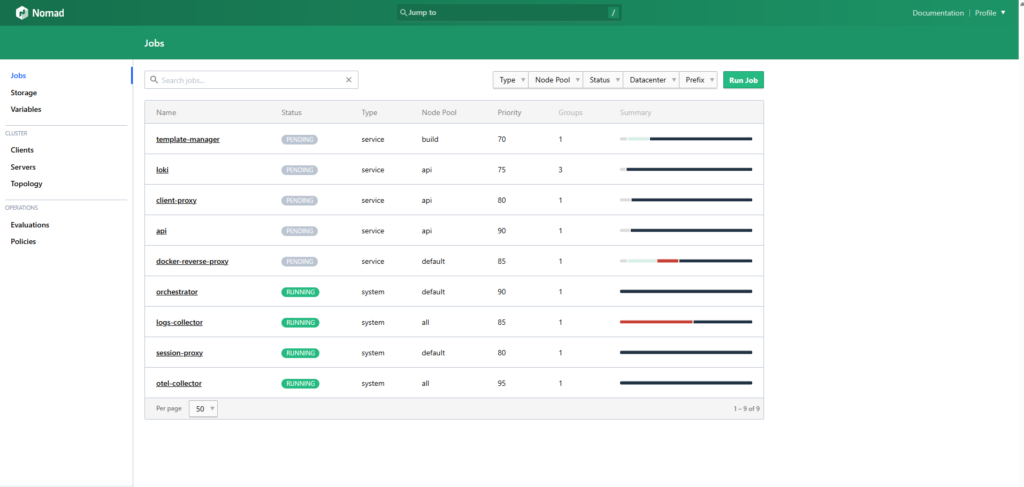Navigate to Evaluations in the sidebar
This screenshot has width=1024, height=487.
tap(30, 225)
